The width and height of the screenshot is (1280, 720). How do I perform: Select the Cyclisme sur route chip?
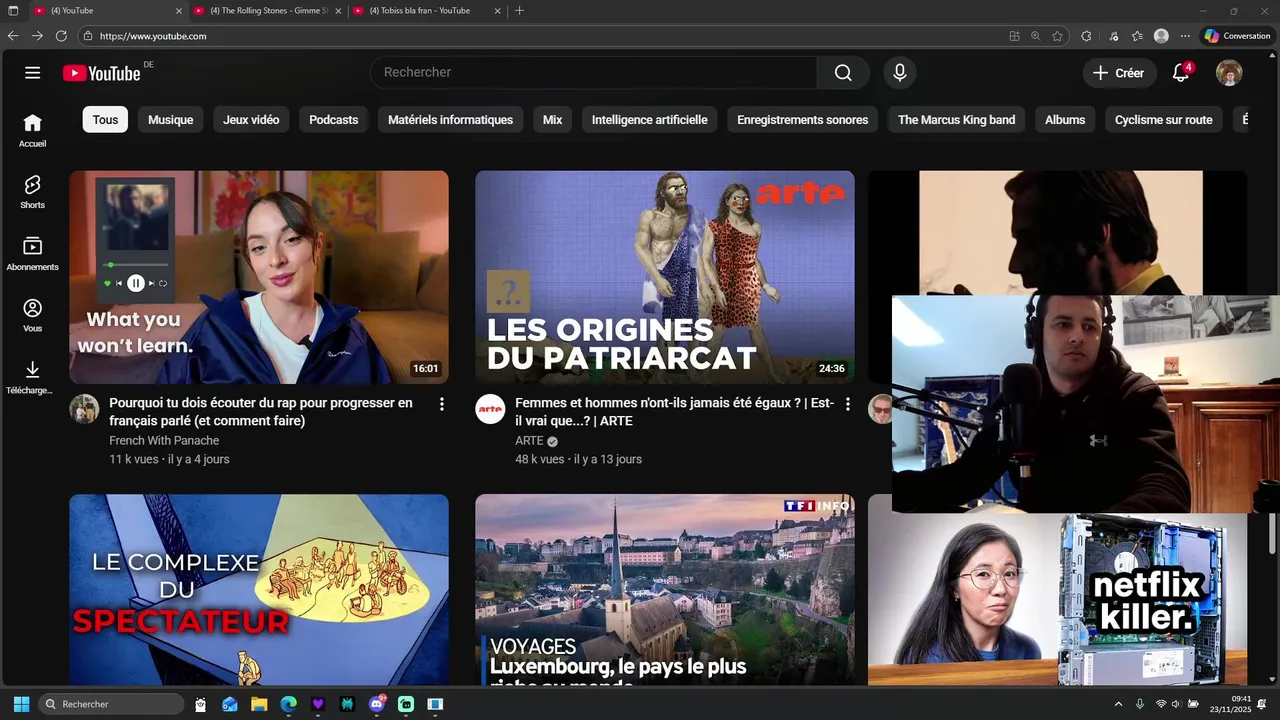[1163, 120]
